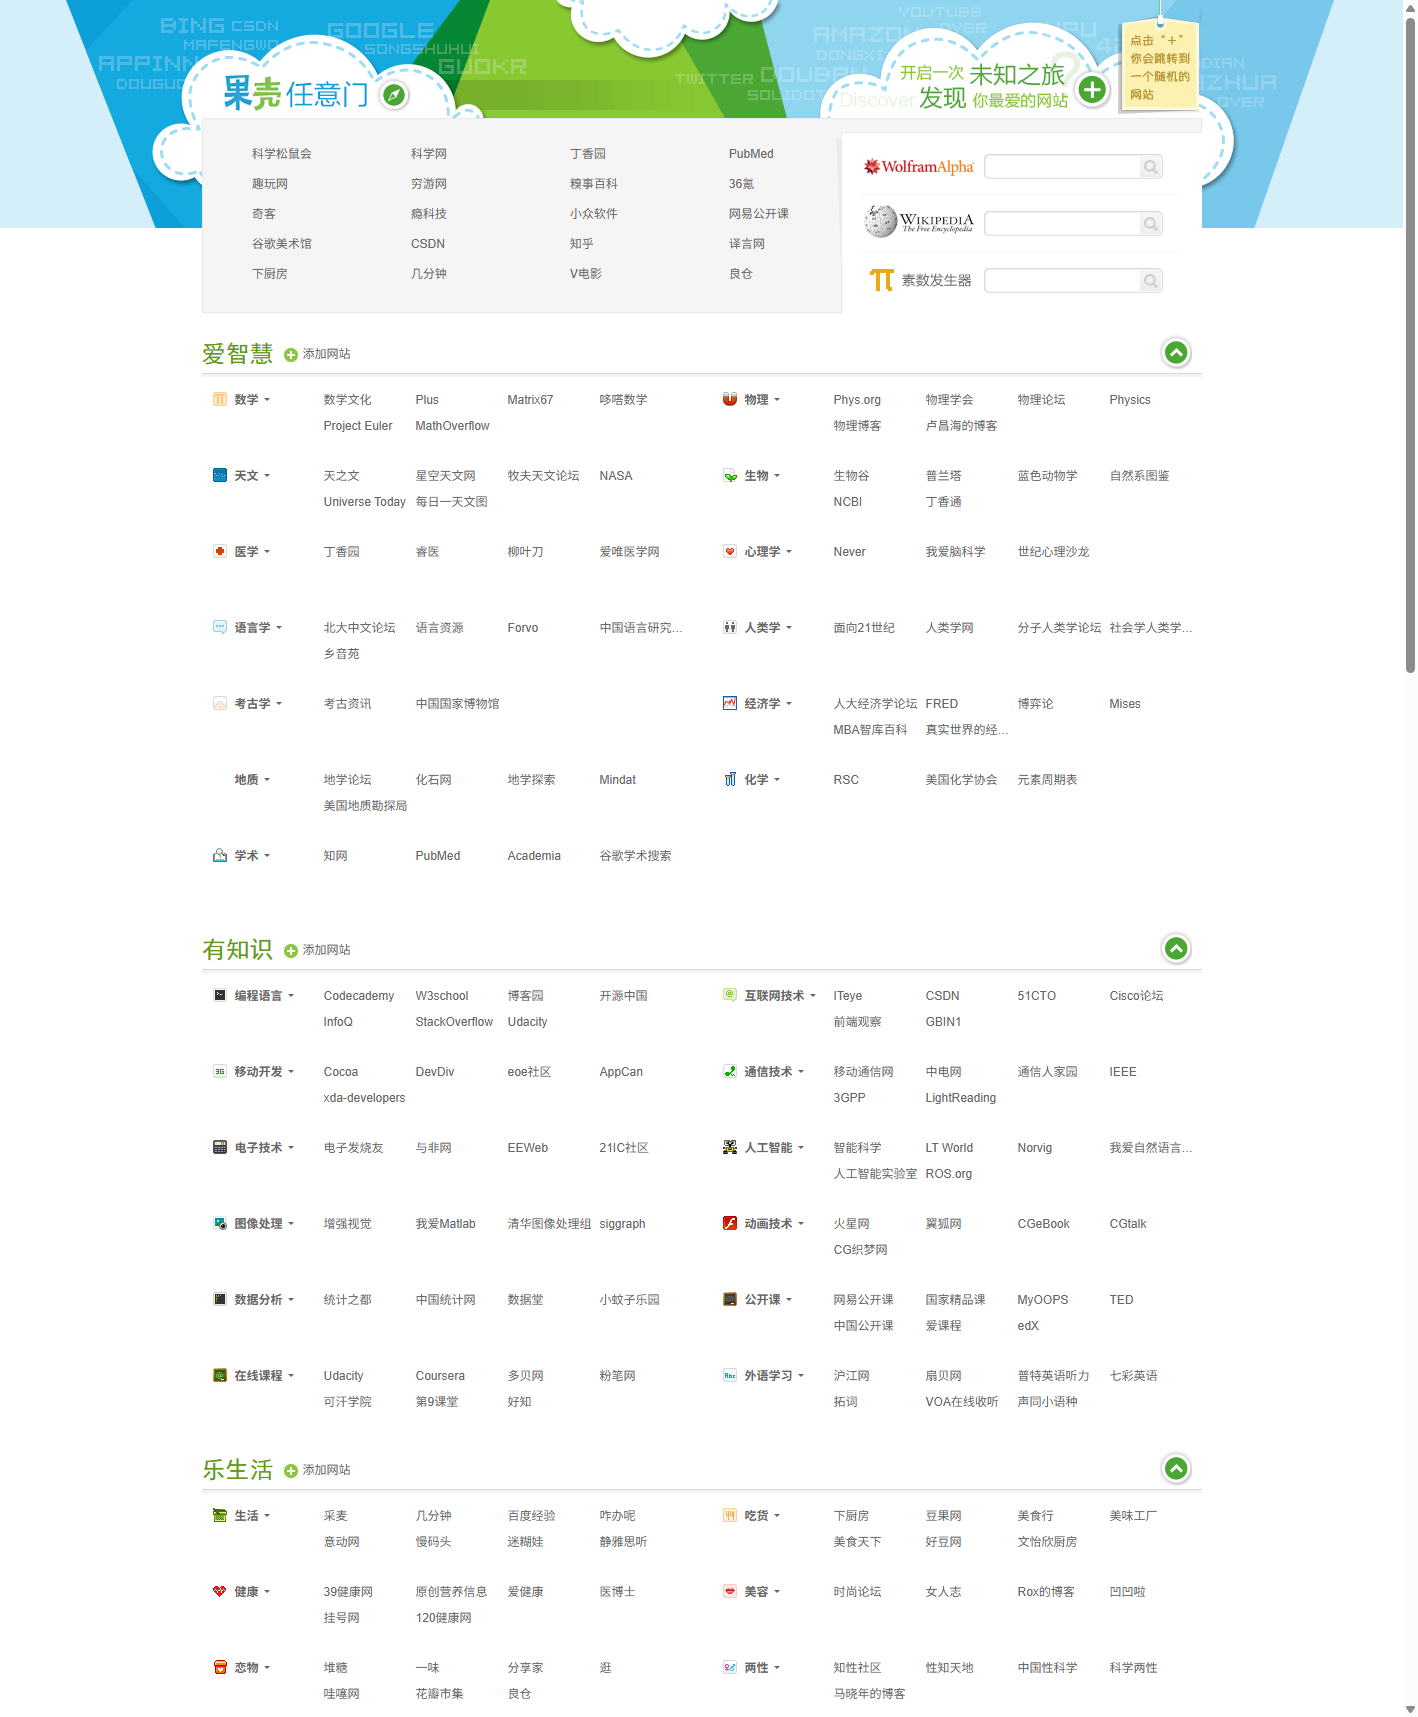Click the Wikipedia search magnifier icon
The width and height of the screenshot is (1418, 1717).
pos(1151,224)
